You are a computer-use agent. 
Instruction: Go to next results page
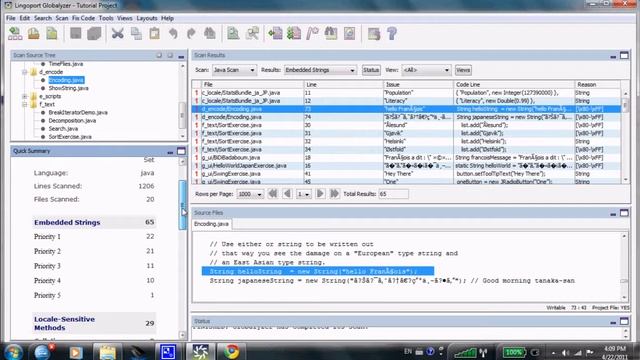point(320,194)
